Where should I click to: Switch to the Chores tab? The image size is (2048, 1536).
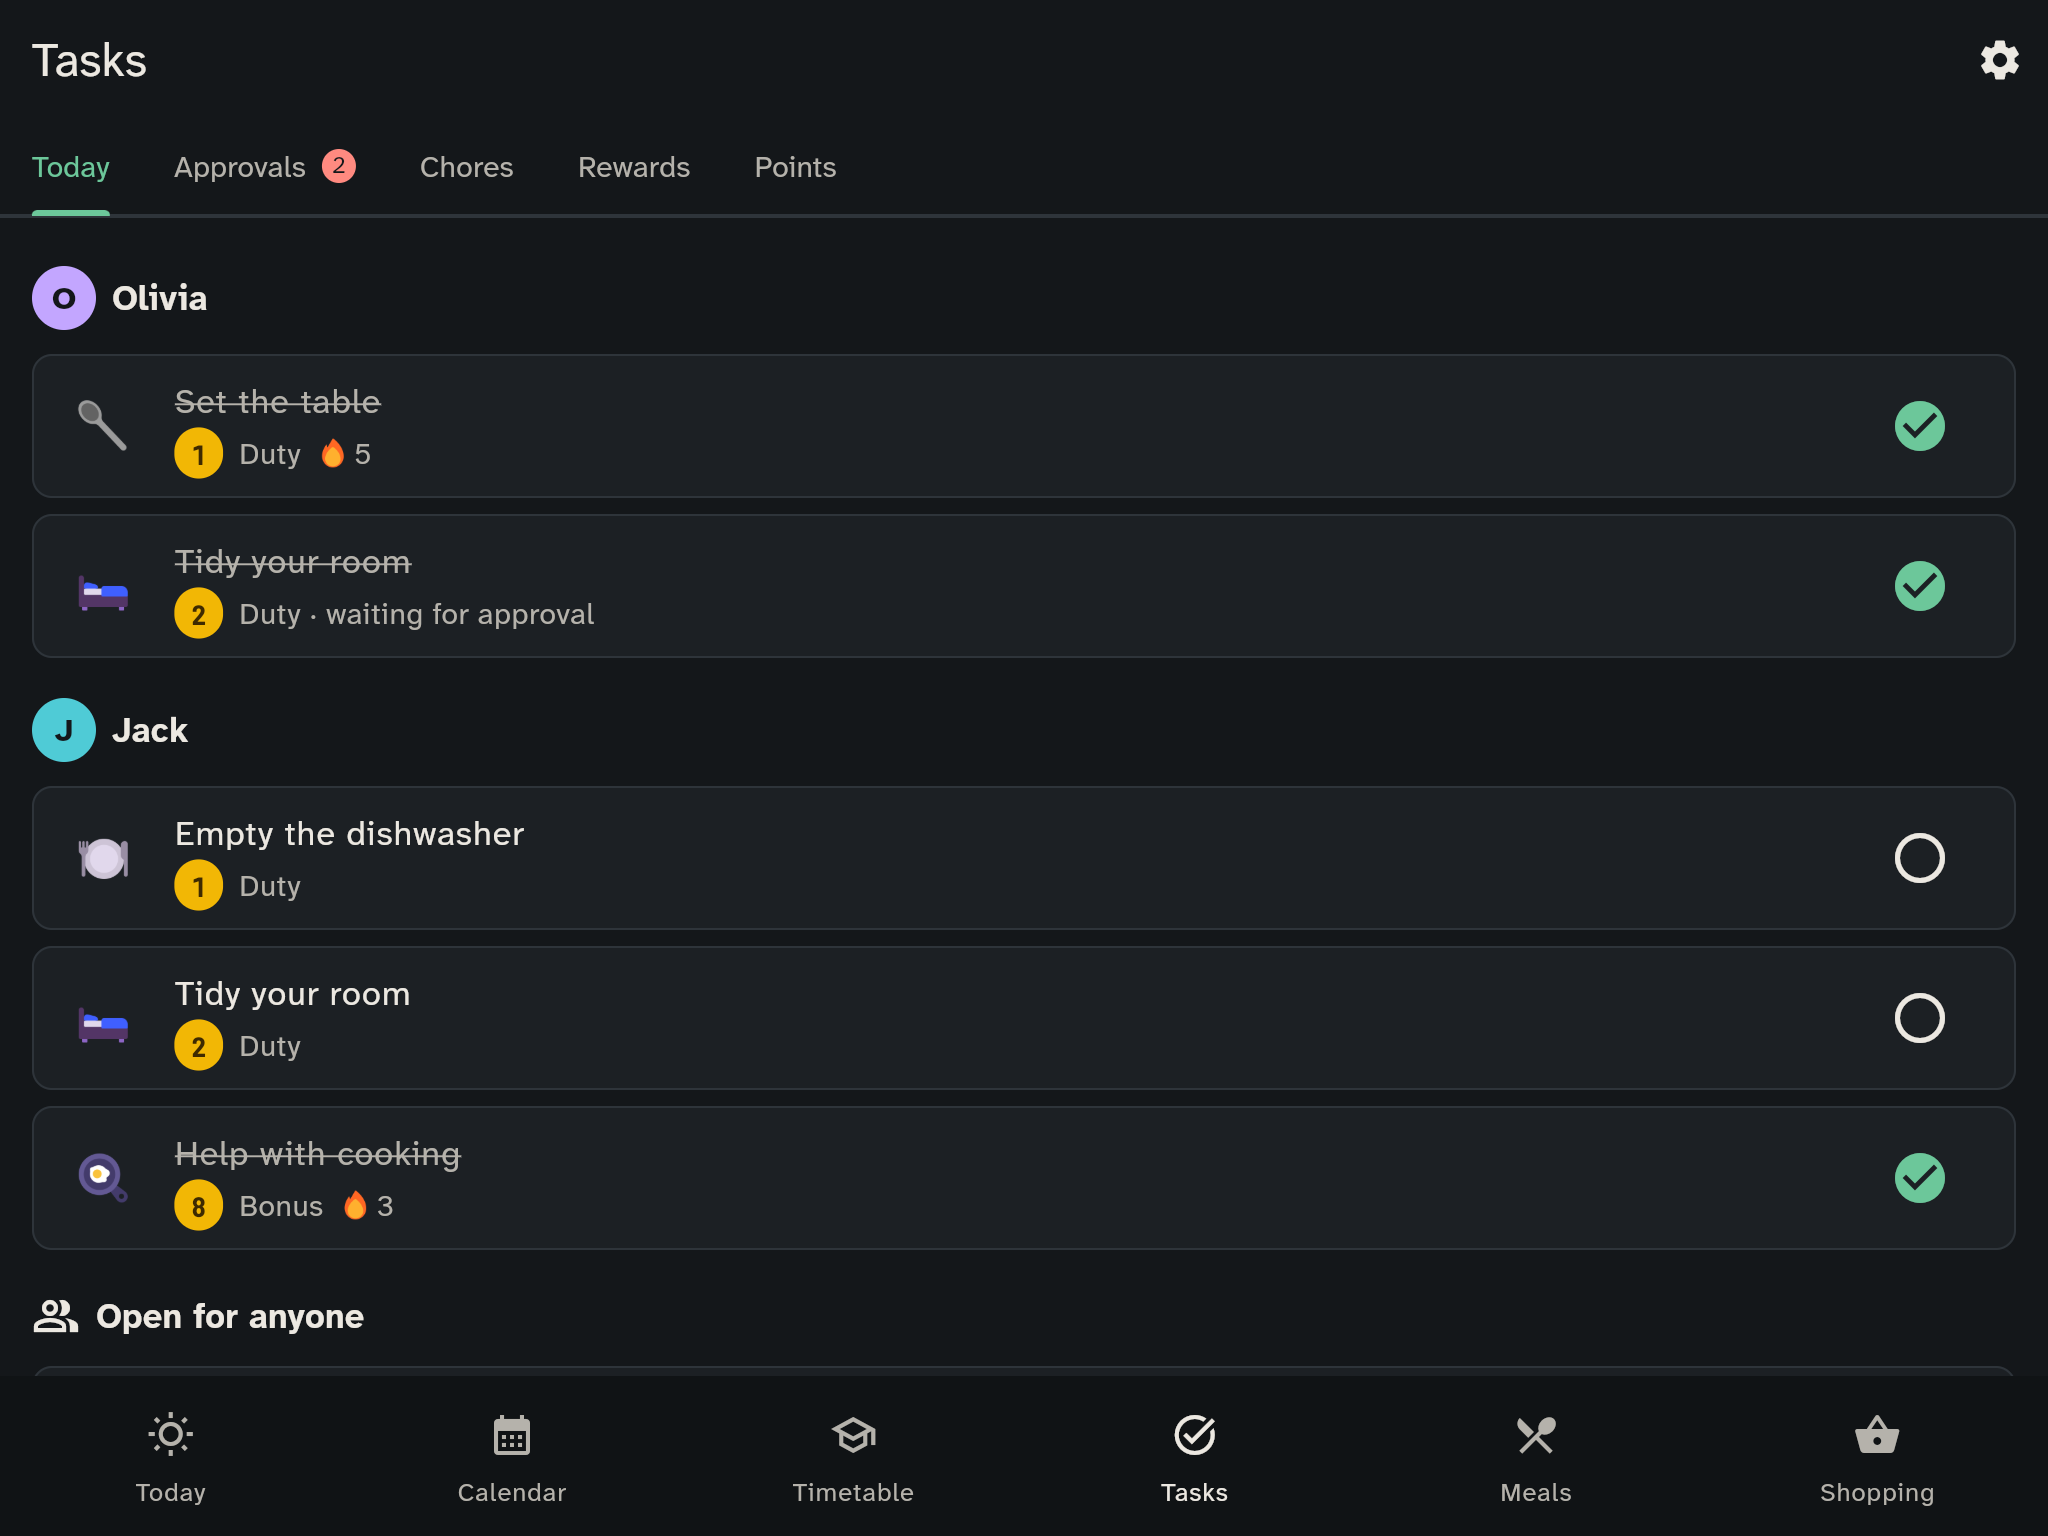pos(466,167)
